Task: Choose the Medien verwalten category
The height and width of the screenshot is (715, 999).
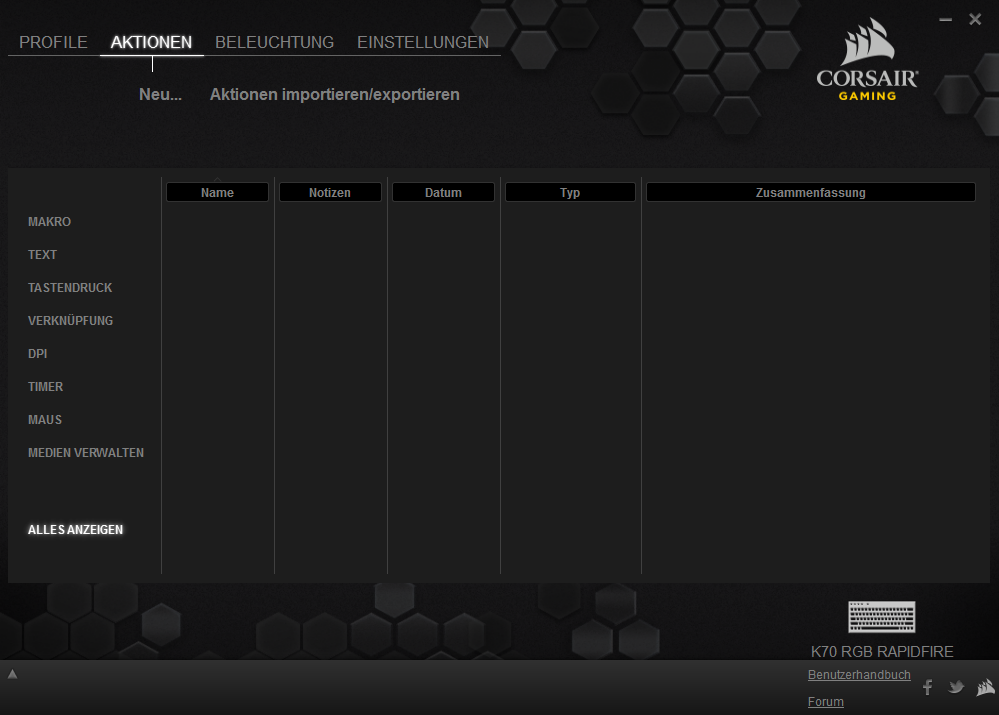Action: 86,453
